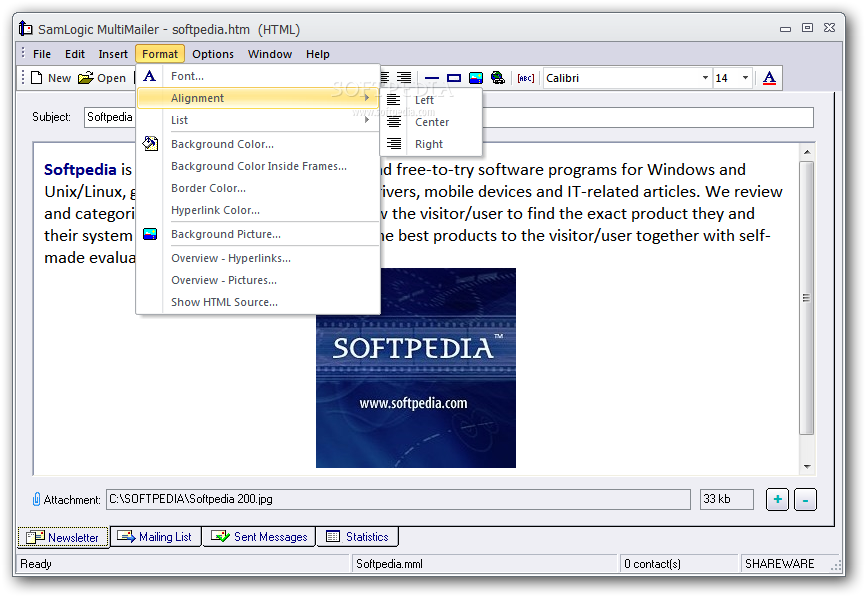Screen dimensions: 866x597
Task: Click inside the Subject field
Action: click(x=448, y=117)
